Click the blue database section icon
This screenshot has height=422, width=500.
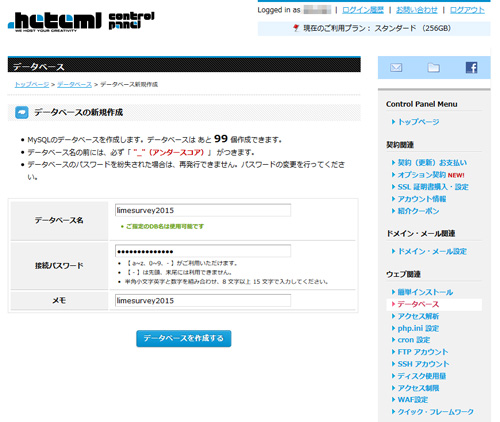pyautogui.click(x=22, y=113)
